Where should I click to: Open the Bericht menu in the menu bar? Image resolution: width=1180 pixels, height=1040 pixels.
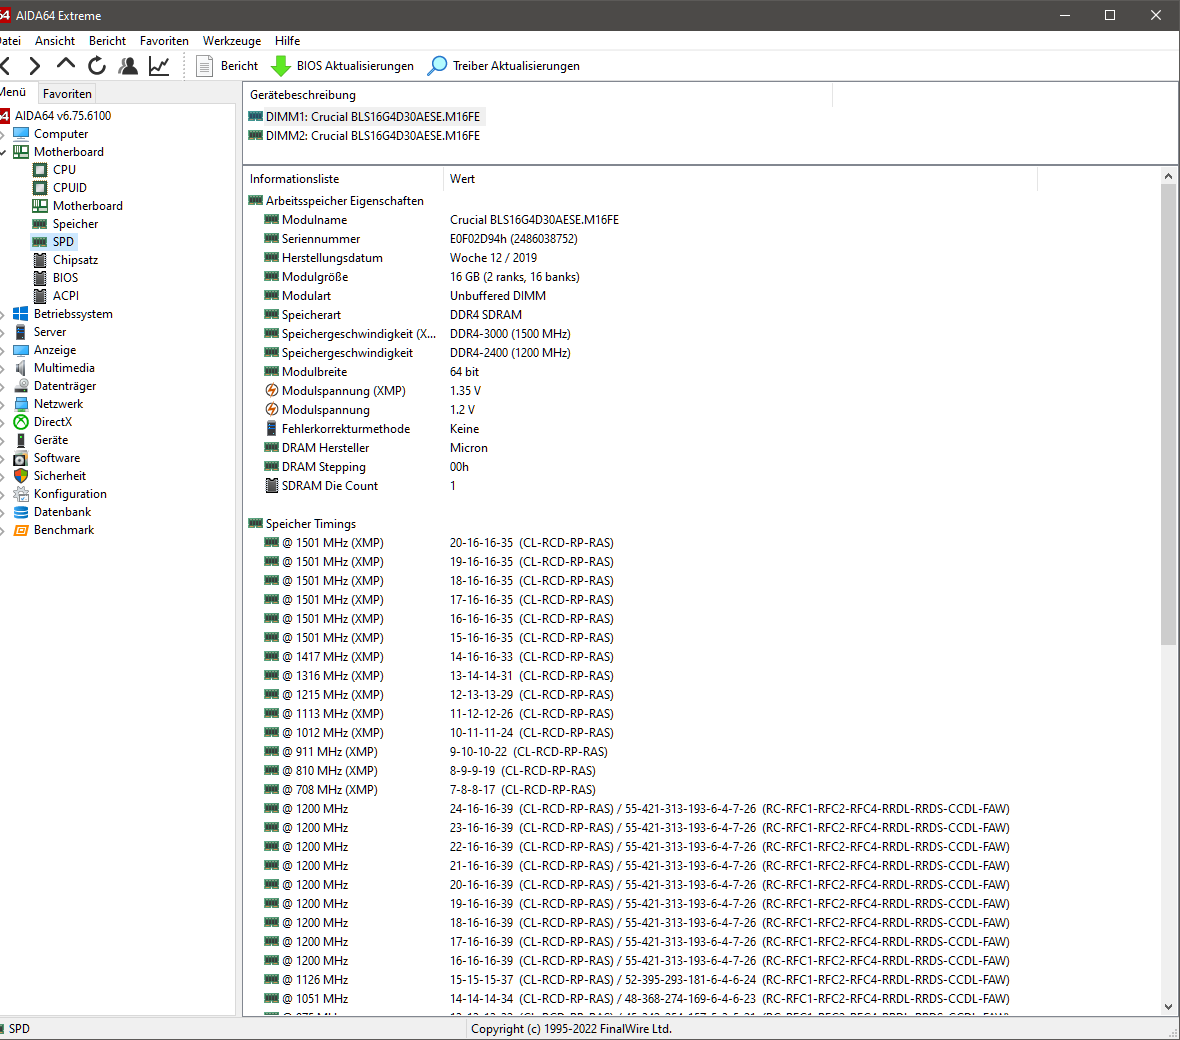click(107, 41)
